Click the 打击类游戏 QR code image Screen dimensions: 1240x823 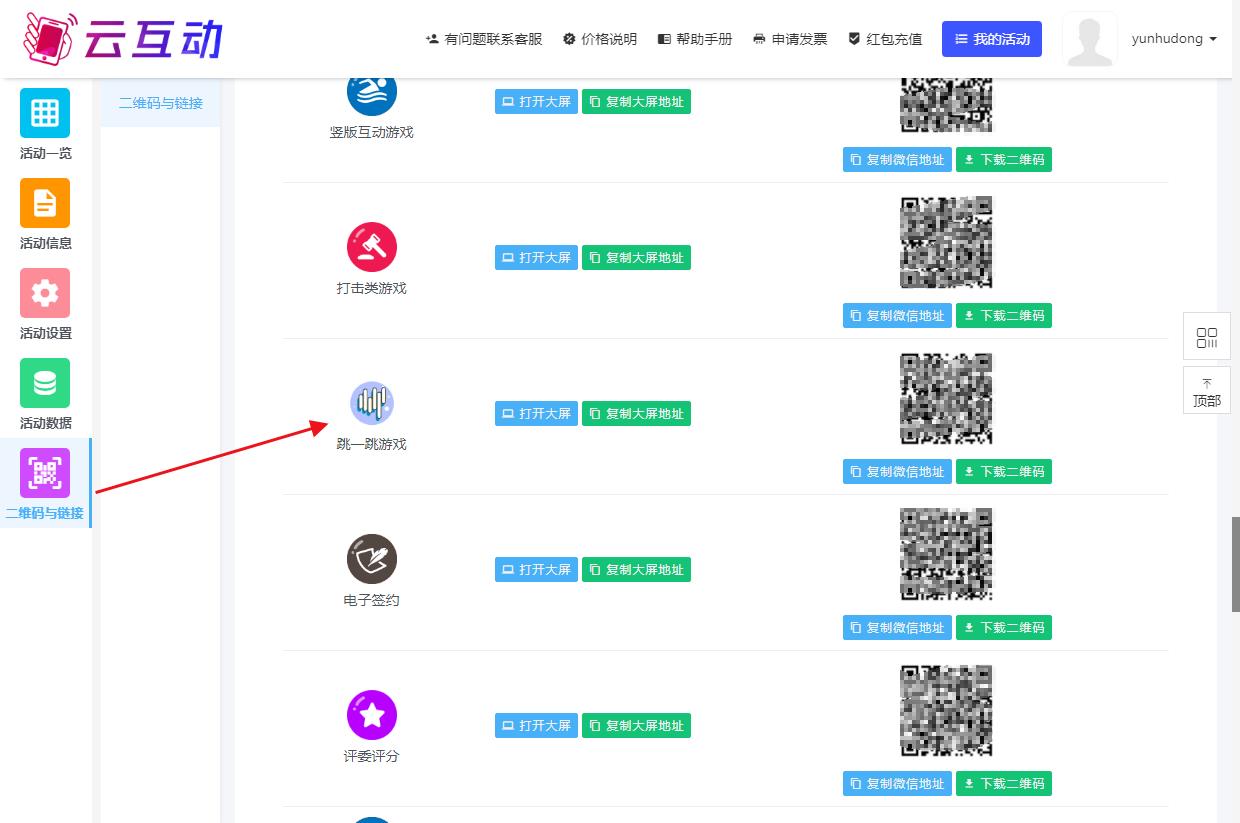click(x=946, y=243)
